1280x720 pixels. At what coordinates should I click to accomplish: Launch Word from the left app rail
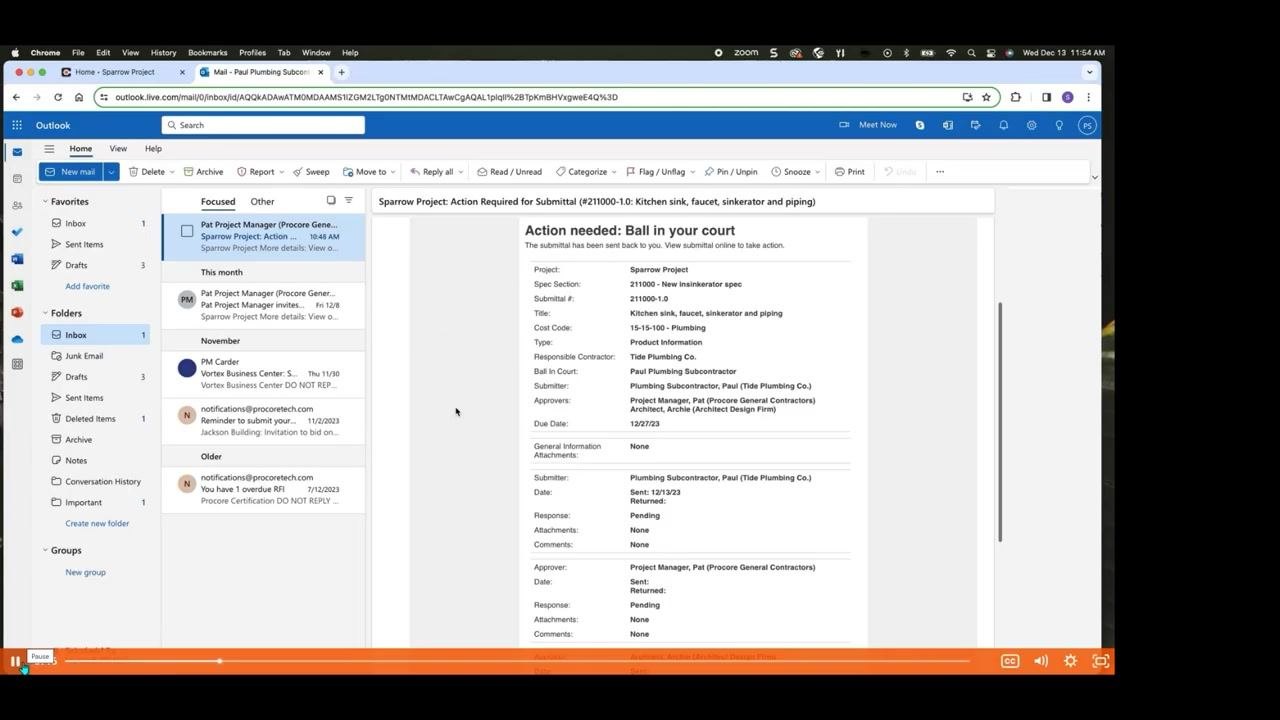coord(17,259)
